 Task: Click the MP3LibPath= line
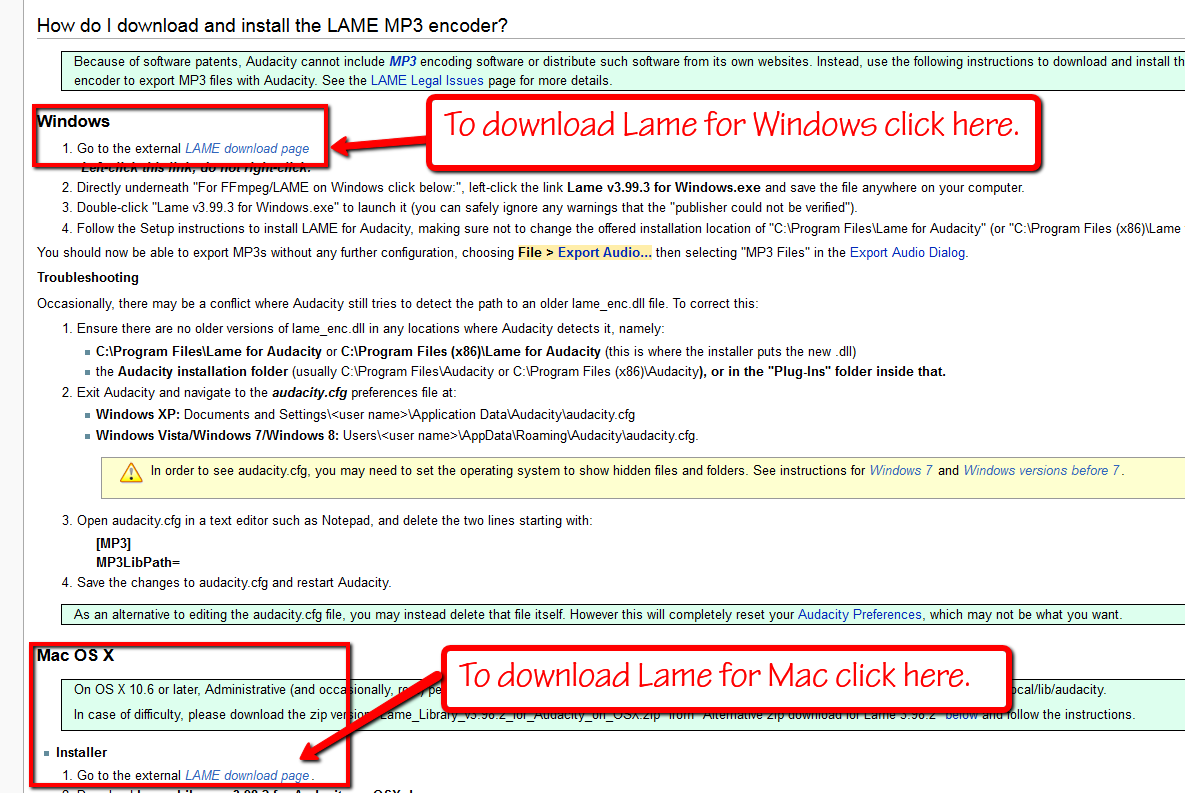click(x=138, y=562)
